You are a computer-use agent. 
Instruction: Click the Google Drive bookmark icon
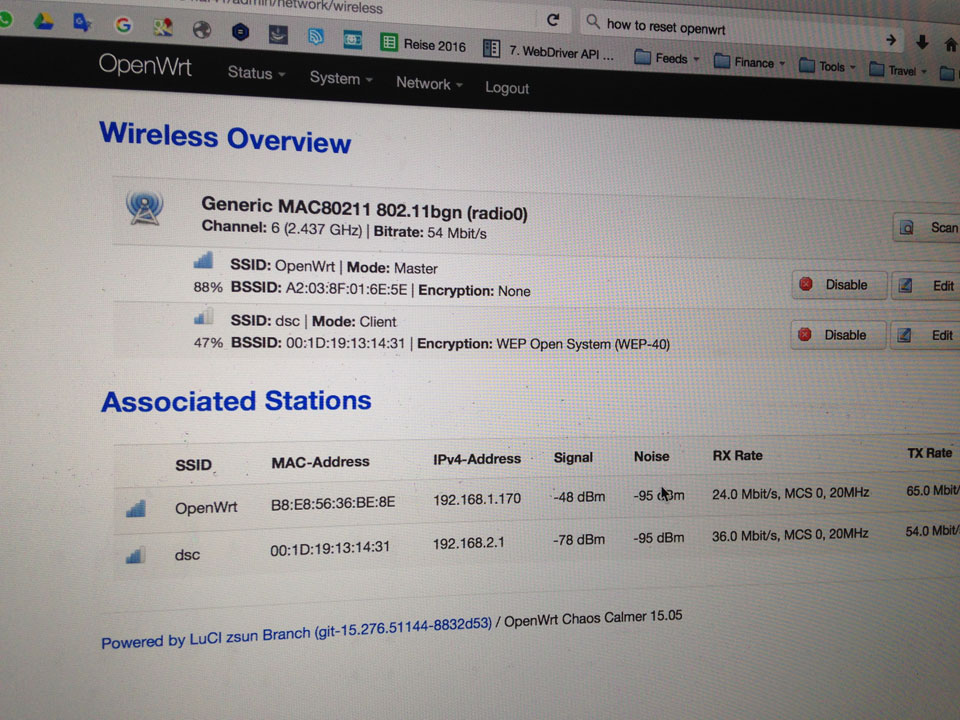coord(43,21)
